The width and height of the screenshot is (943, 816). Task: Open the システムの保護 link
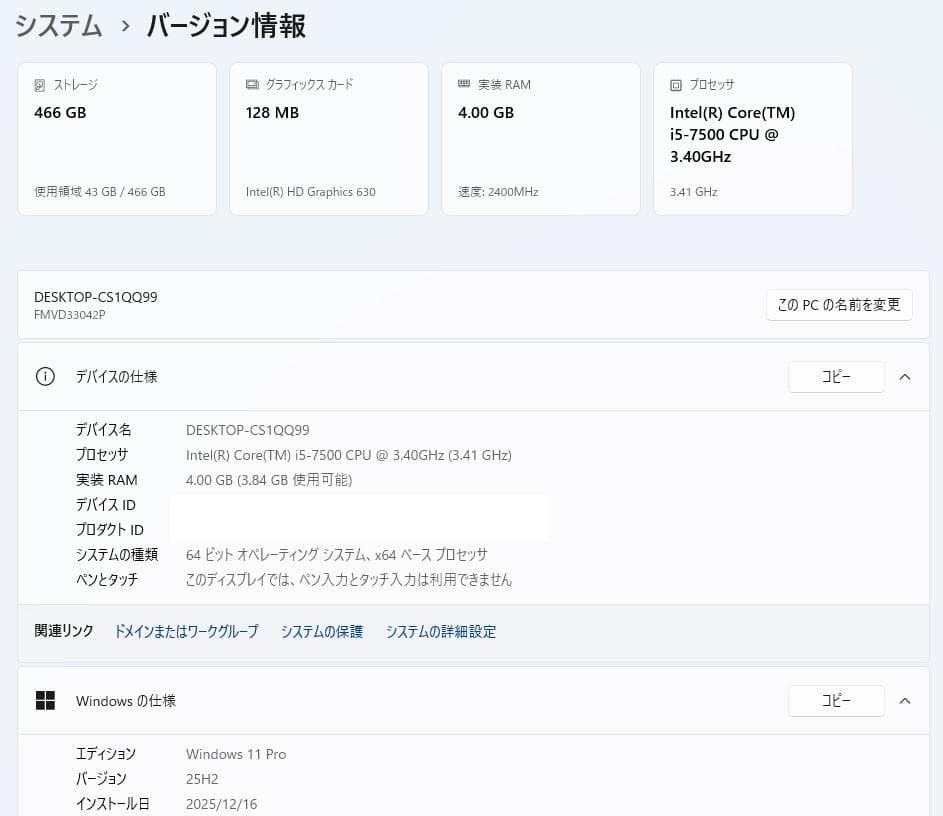(322, 631)
